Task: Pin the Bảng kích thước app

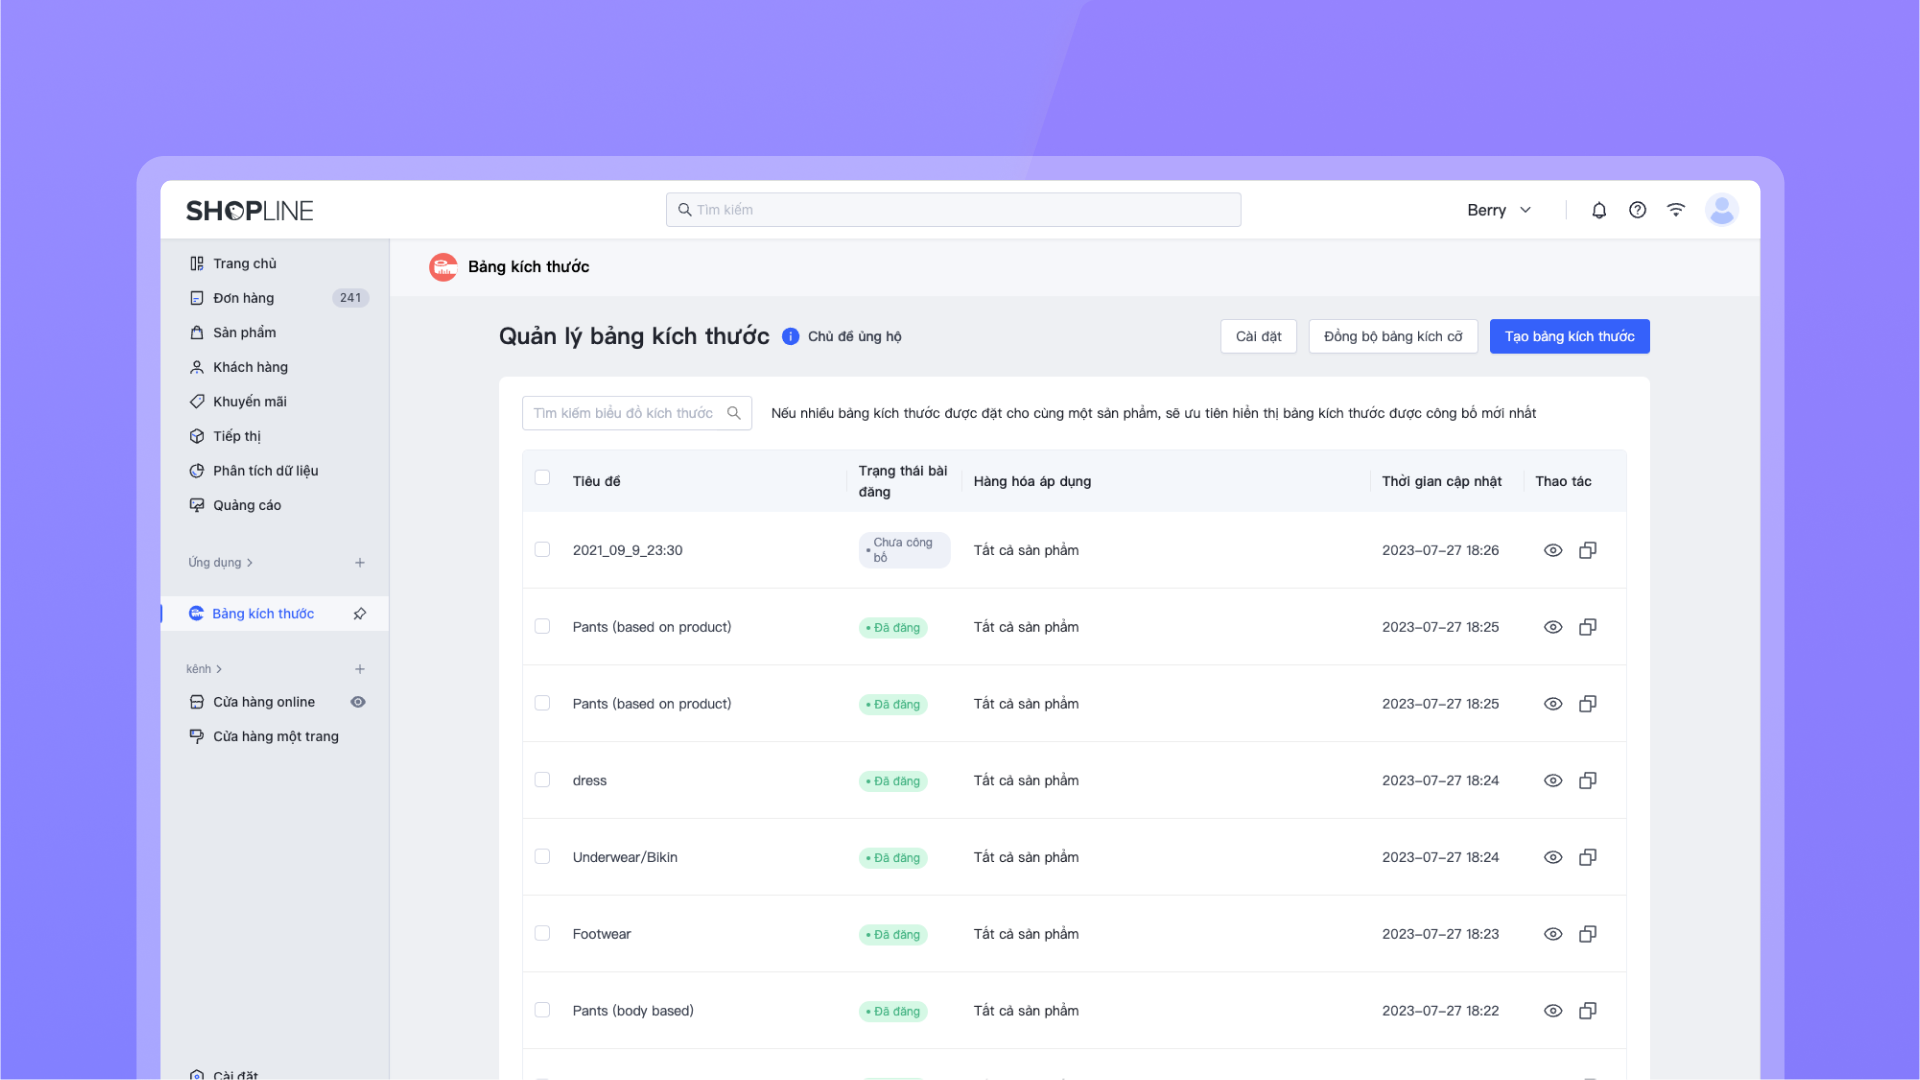Action: pyautogui.click(x=360, y=614)
